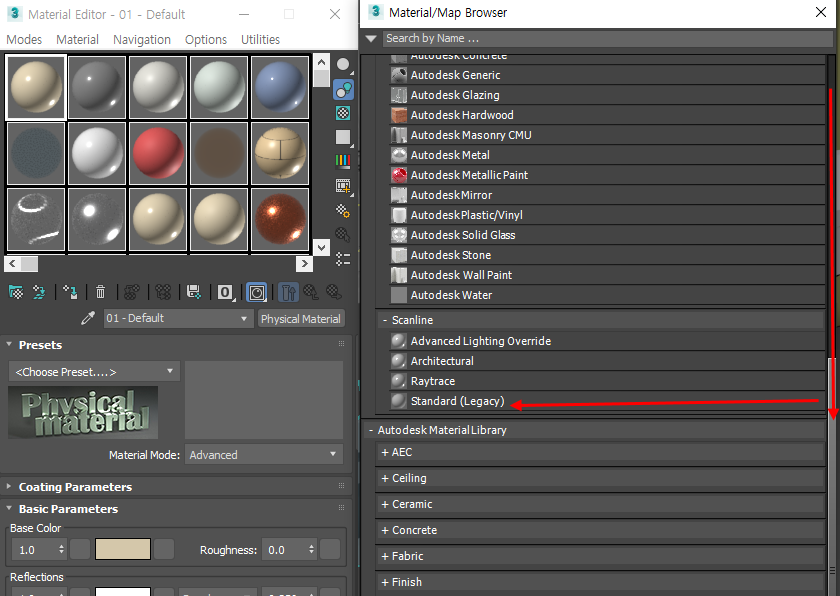The width and height of the screenshot is (840, 596).
Task: Expand the Ceiling library category
Action: (385, 478)
